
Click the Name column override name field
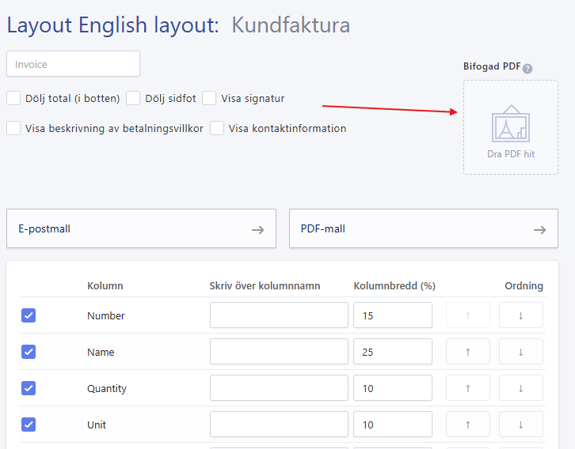coord(279,352)
